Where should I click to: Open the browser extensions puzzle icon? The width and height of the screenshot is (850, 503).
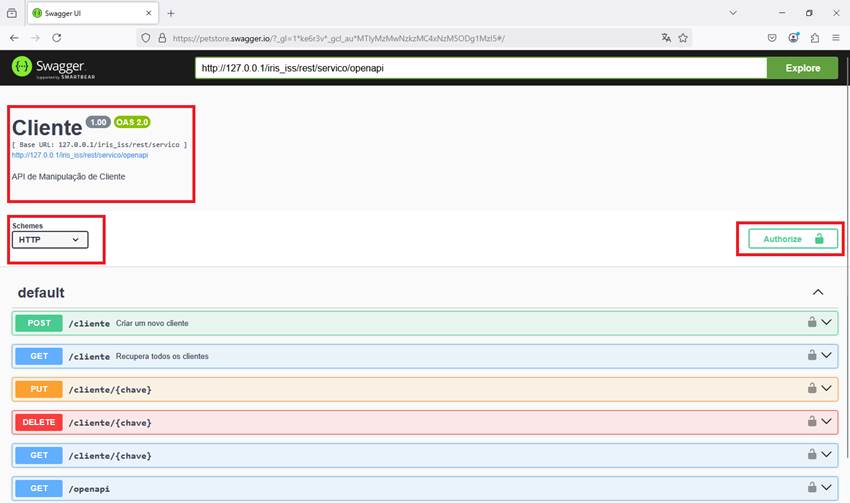814,37
